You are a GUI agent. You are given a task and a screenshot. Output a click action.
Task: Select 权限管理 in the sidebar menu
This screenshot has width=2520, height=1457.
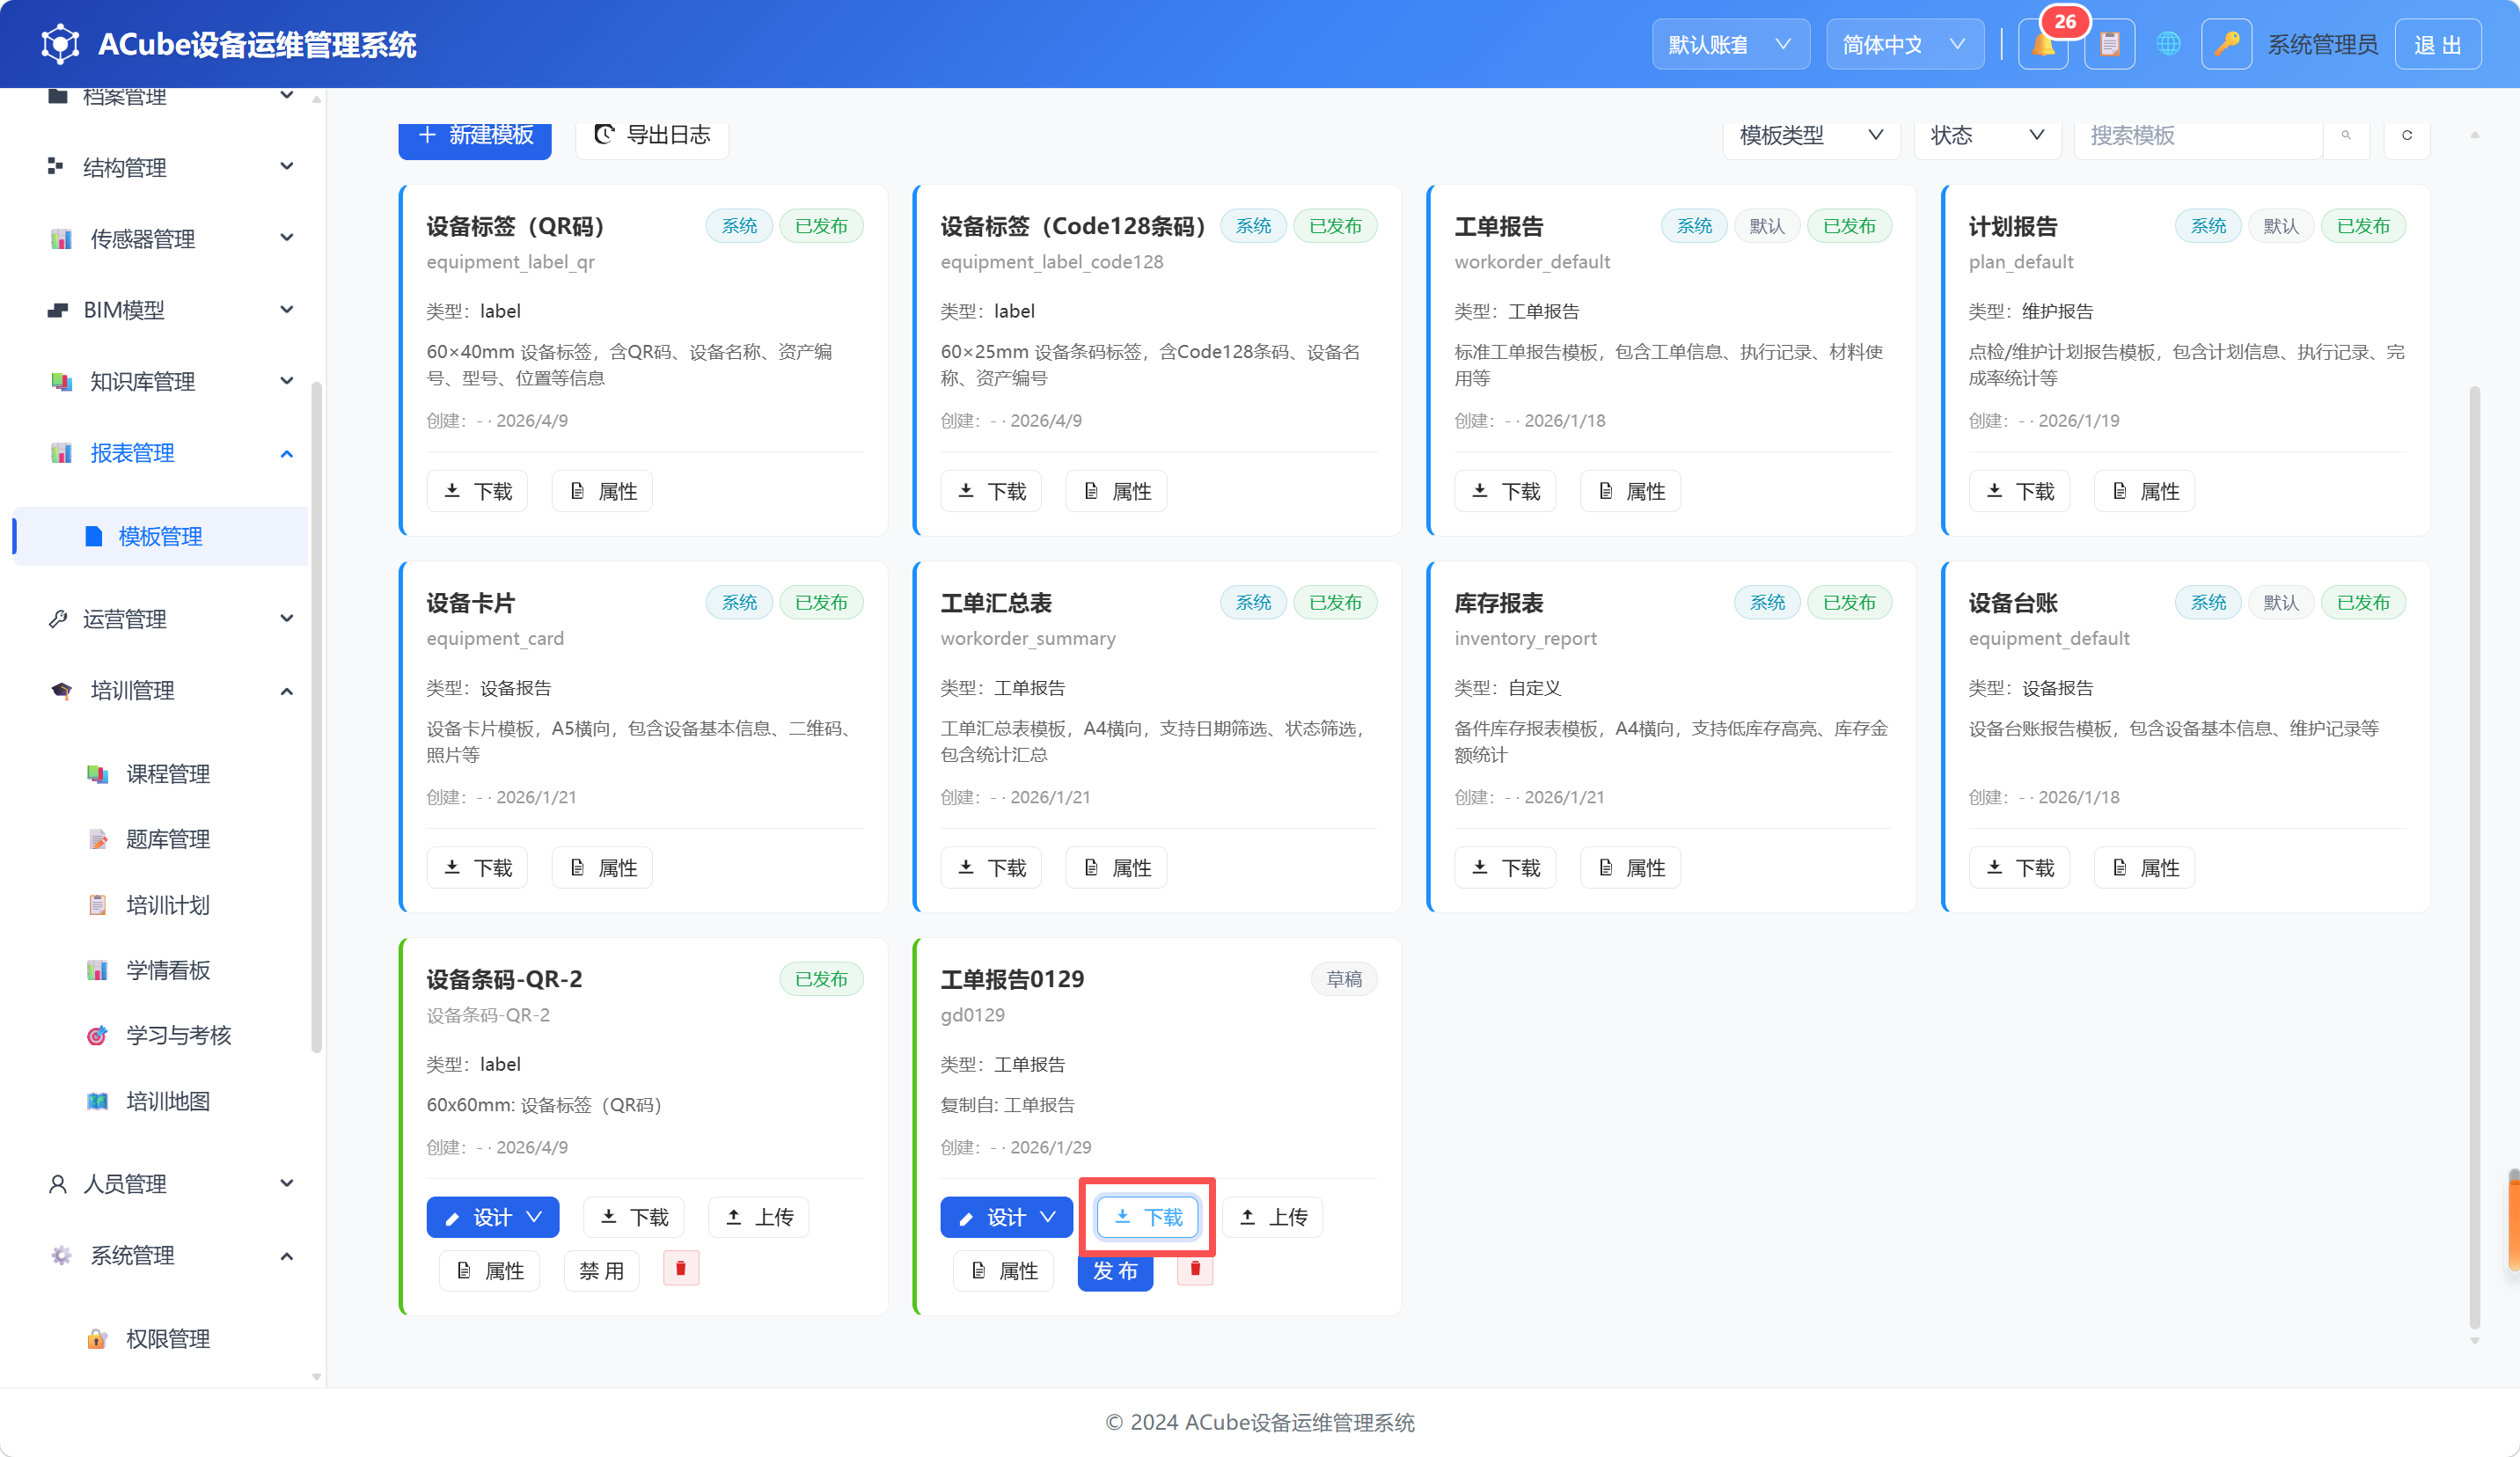[x=168, y=1338]
